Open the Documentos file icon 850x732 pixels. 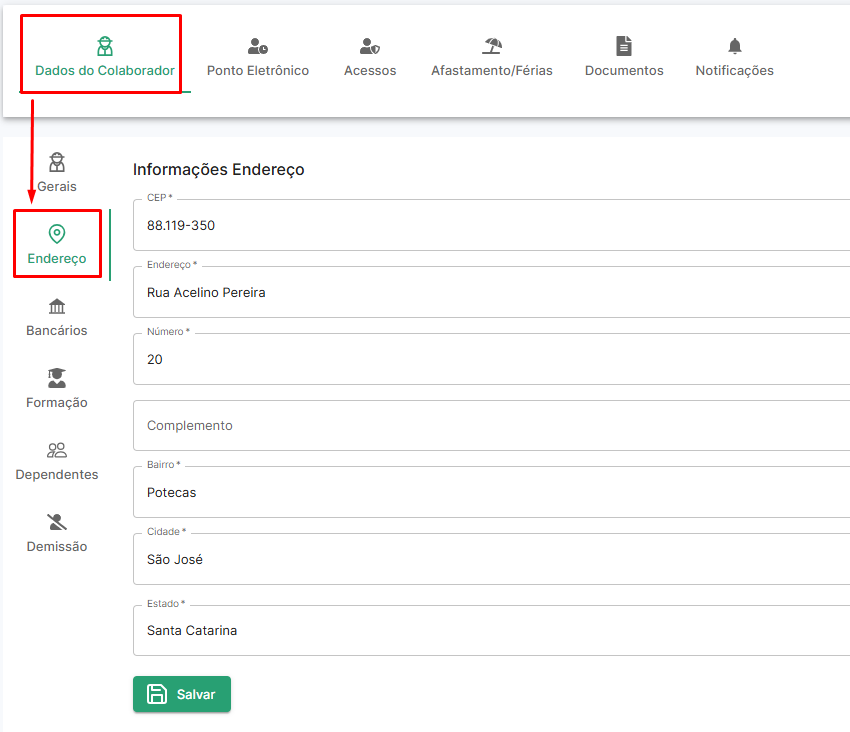(624, 46)
